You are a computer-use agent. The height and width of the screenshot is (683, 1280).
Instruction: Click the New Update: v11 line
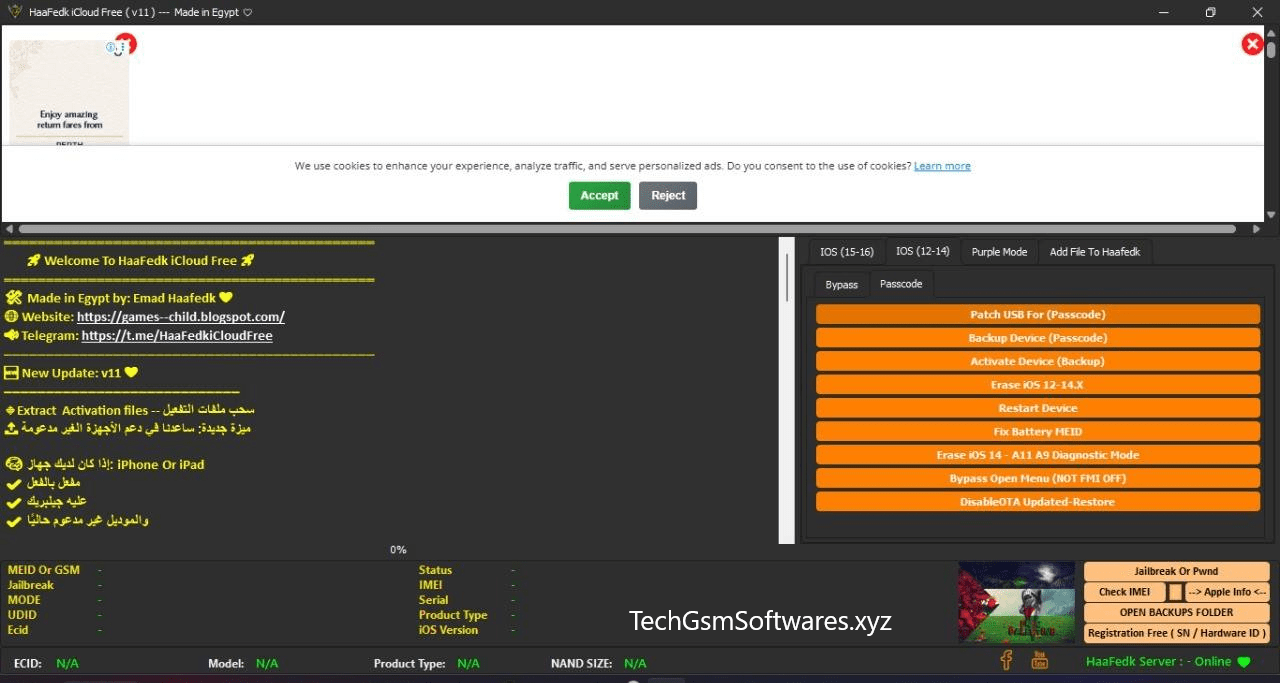pos(71,373)
